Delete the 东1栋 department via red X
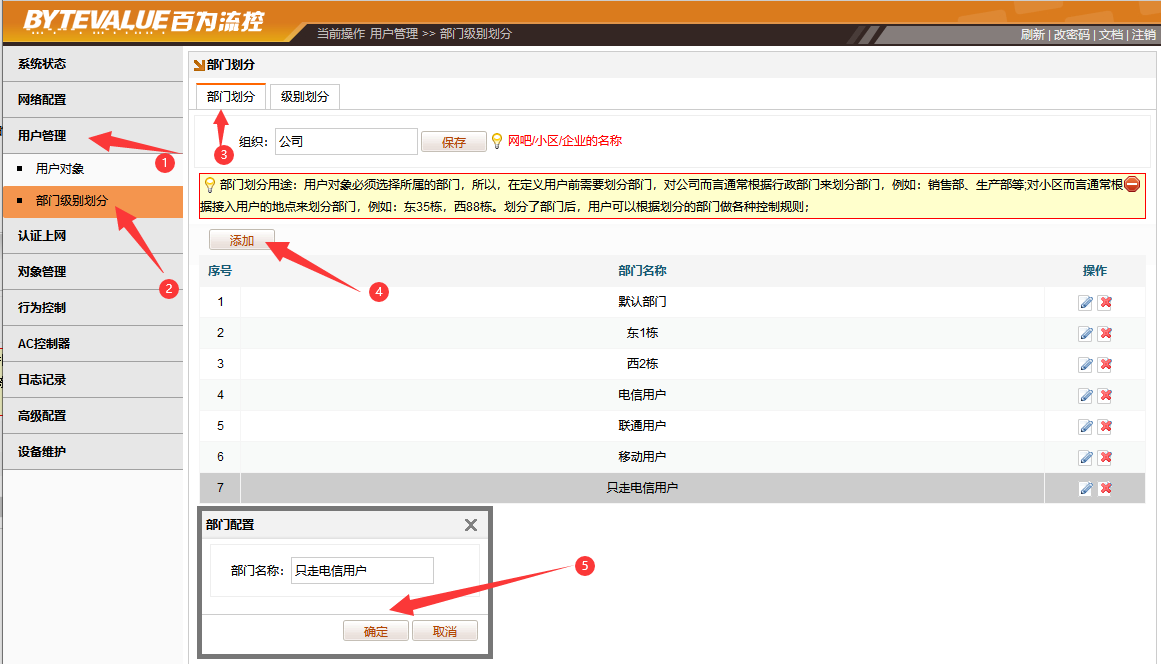Image resolution: width=1161 pixels, height=664 pixels. click(x=1105, y=334)
